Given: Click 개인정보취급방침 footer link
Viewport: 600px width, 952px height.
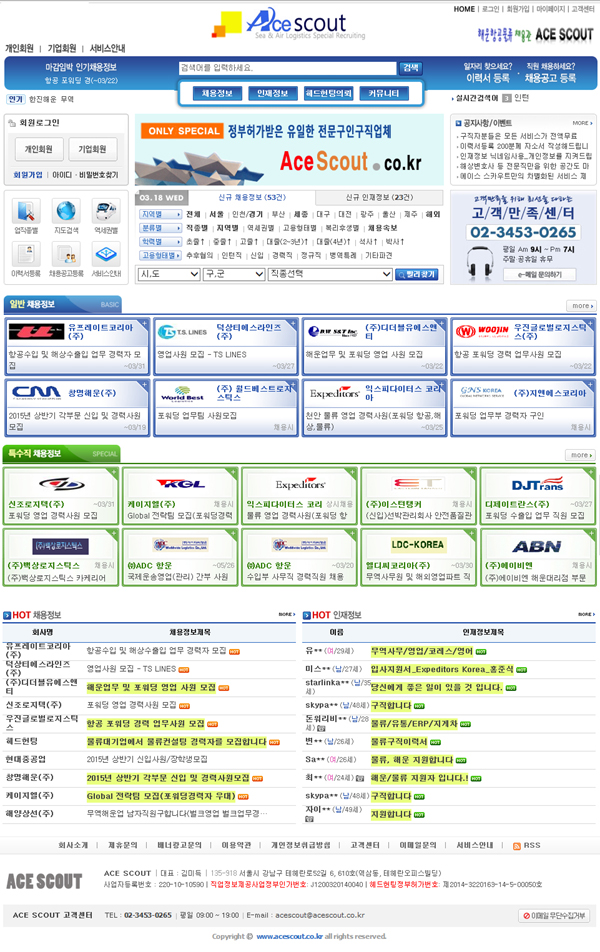Looking at the screenshot, I should click(301, 845).
